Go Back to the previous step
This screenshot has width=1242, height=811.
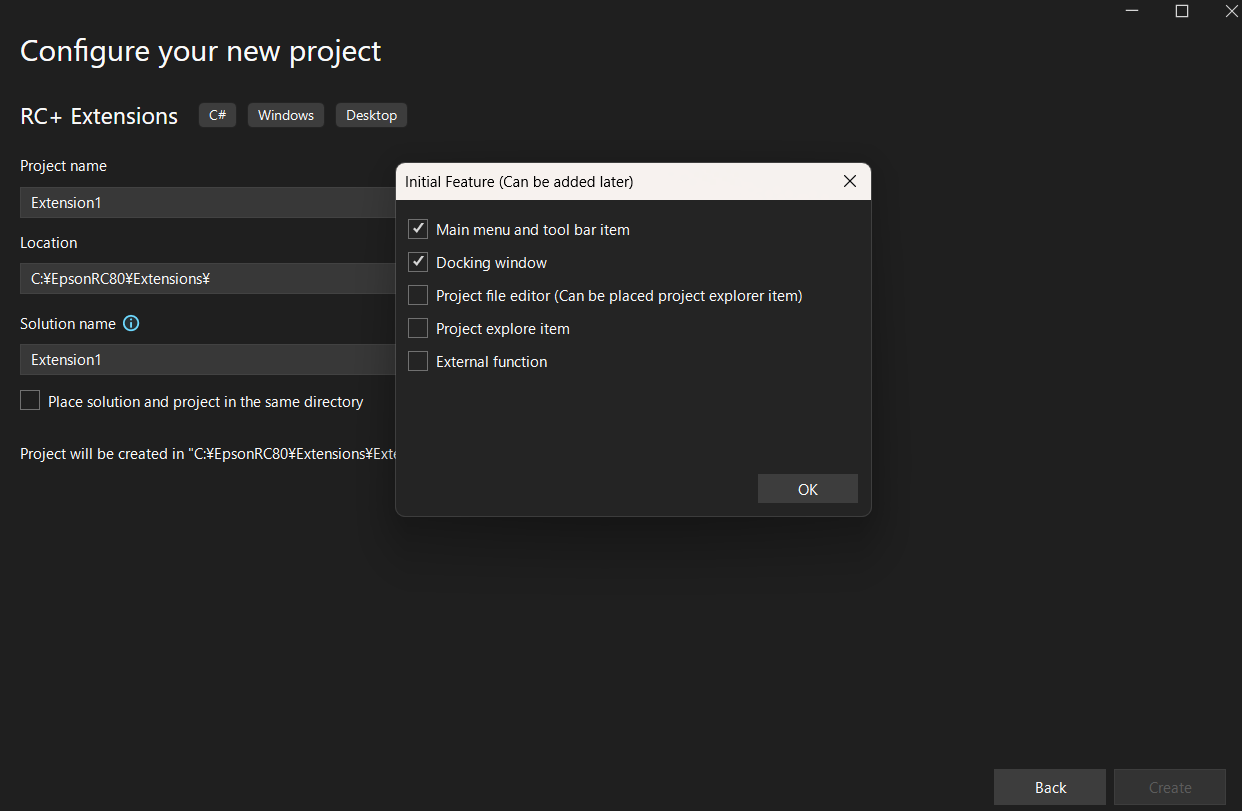tap(1049, 787)
